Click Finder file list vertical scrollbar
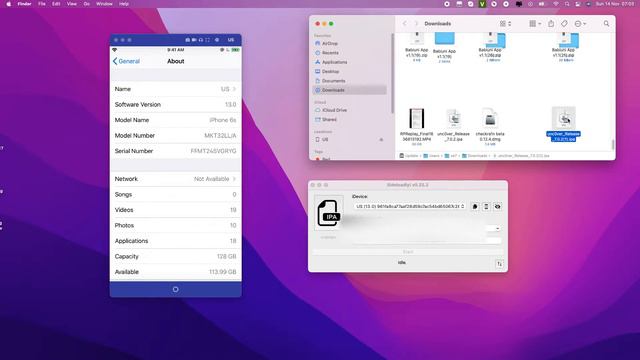This screenshot has height=360, width=640. point(613,144)
